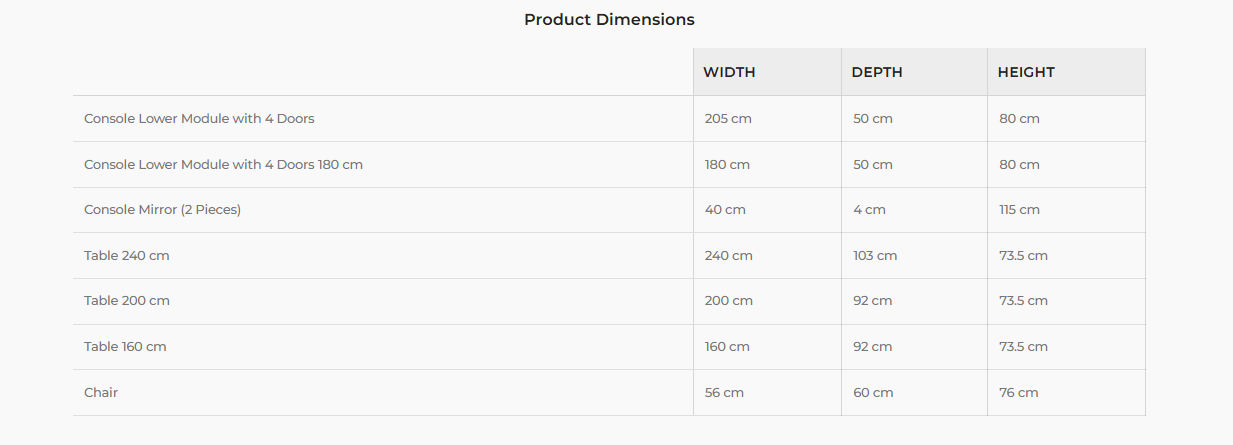The height and width of the screenshot is (445, 1233).
Task: Click the 240 cm width value
Action: tap(728, 255)
